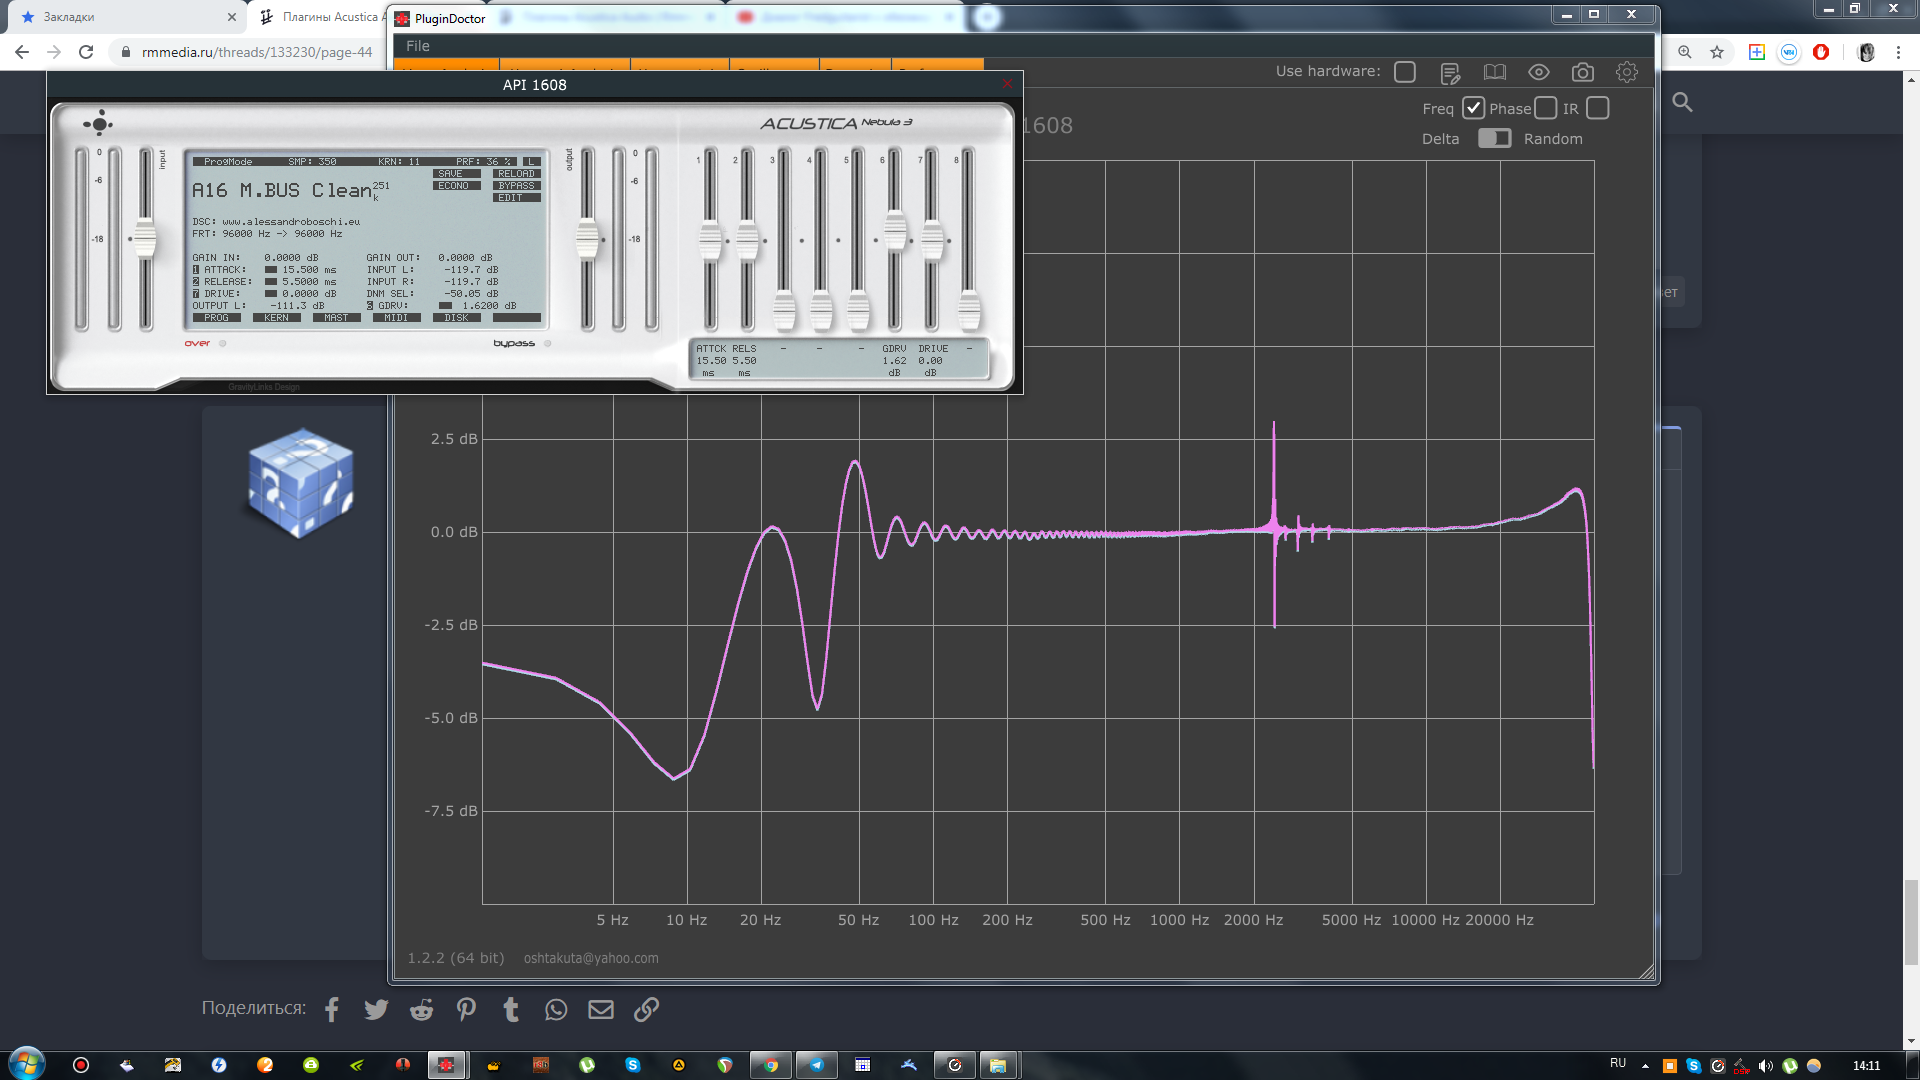Open the Chrome three-dot menu
This screenshot has width=1920, height=1080.
[x=1898, y=52]
